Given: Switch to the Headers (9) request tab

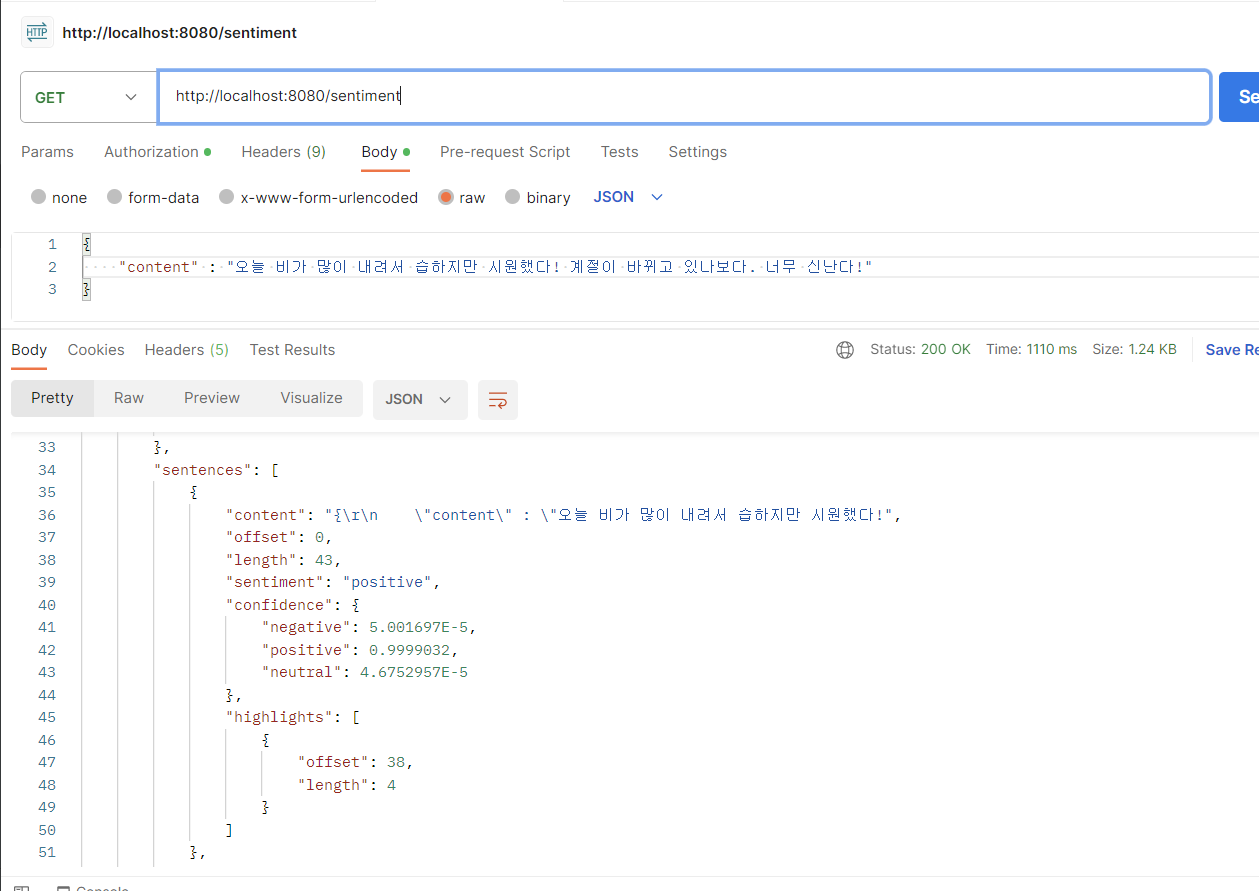Looking at the screenshot, I should (x=283, y=152).
